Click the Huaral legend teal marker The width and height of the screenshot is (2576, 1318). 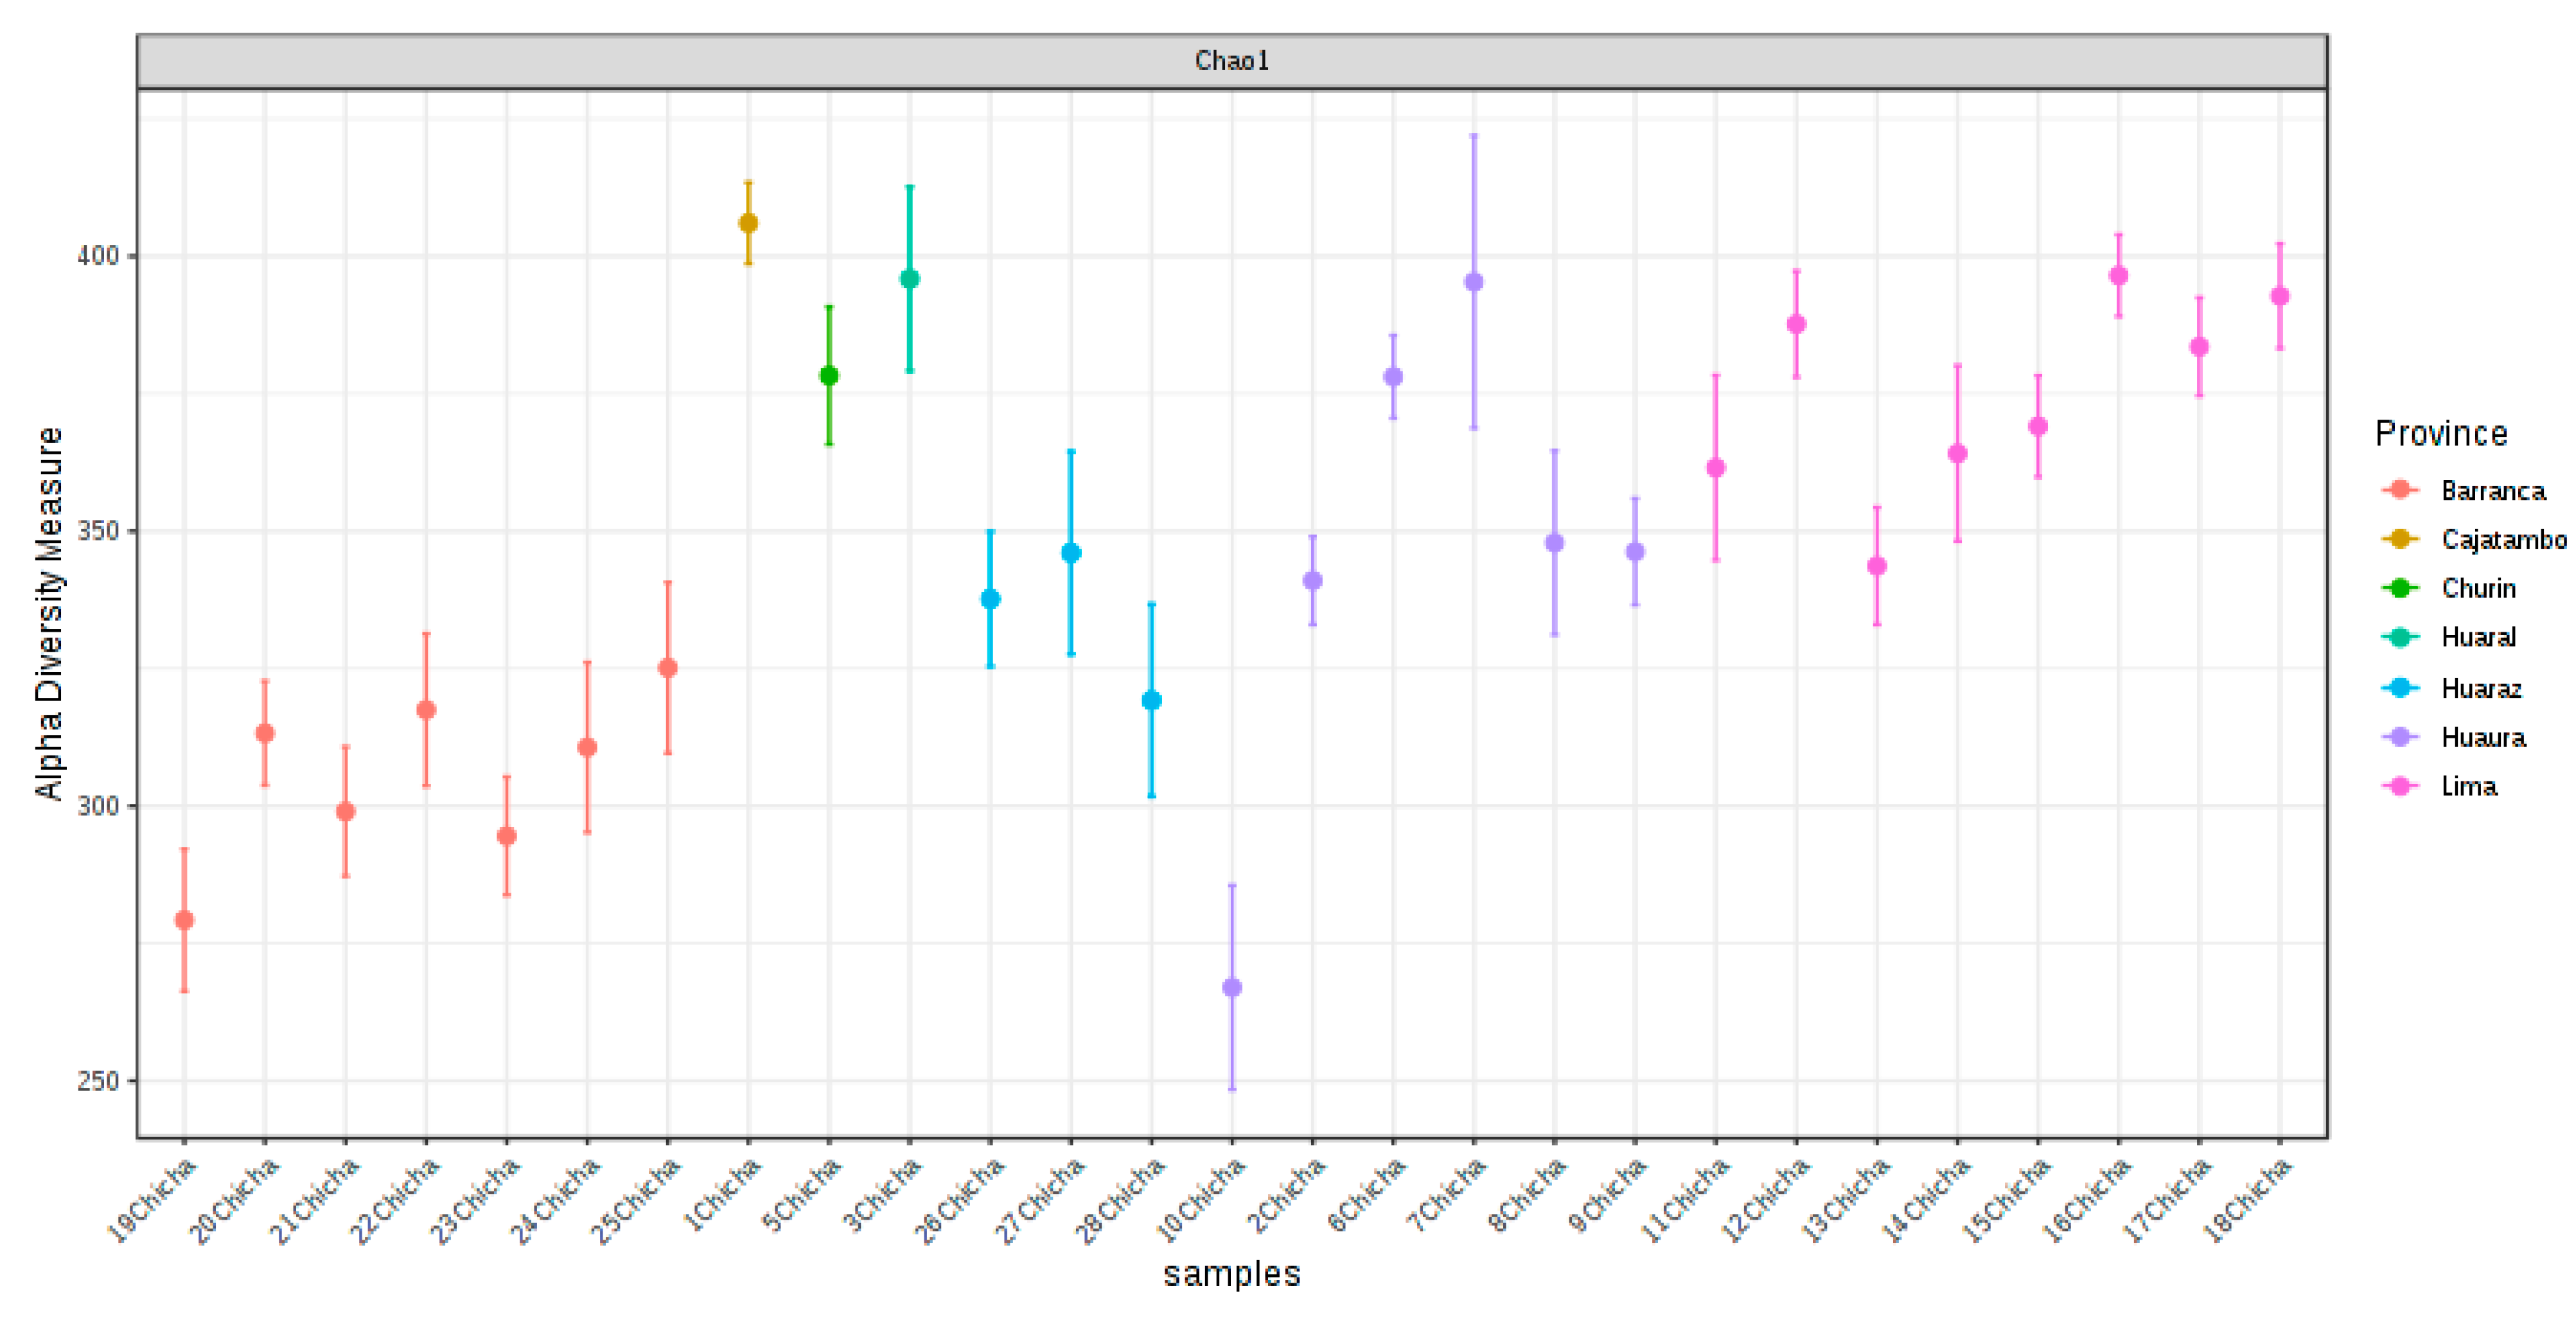tap(2399, 636)
